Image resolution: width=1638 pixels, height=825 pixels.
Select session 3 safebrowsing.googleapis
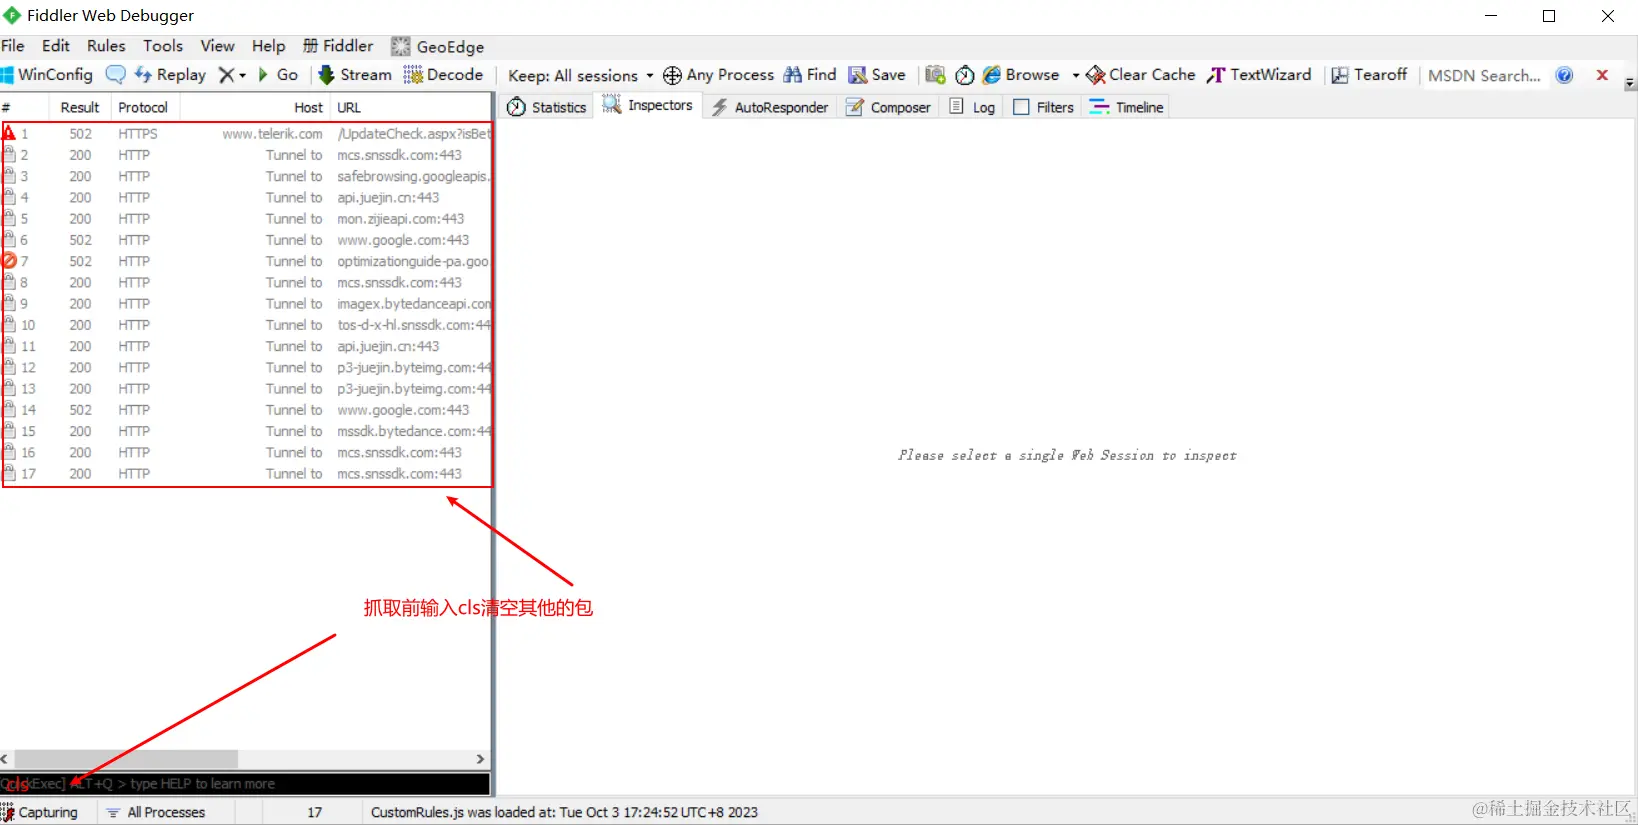pyautogui.click(x=247, y=176)
